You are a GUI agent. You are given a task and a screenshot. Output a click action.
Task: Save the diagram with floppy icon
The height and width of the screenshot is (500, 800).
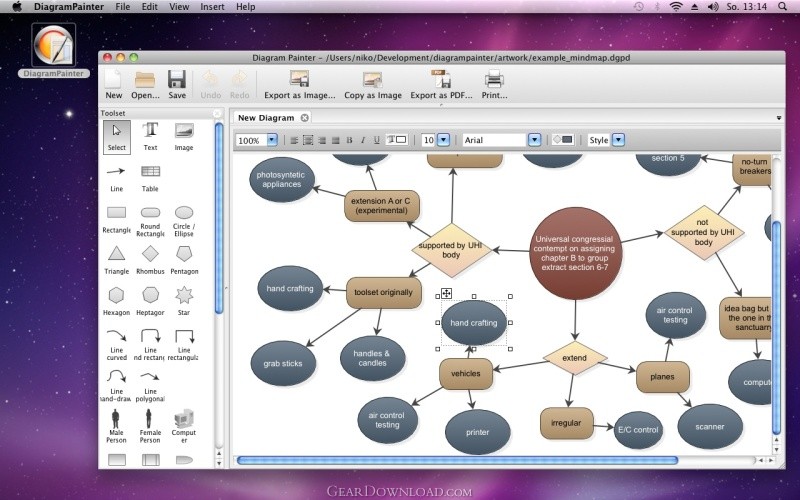[x=177, y=85]
